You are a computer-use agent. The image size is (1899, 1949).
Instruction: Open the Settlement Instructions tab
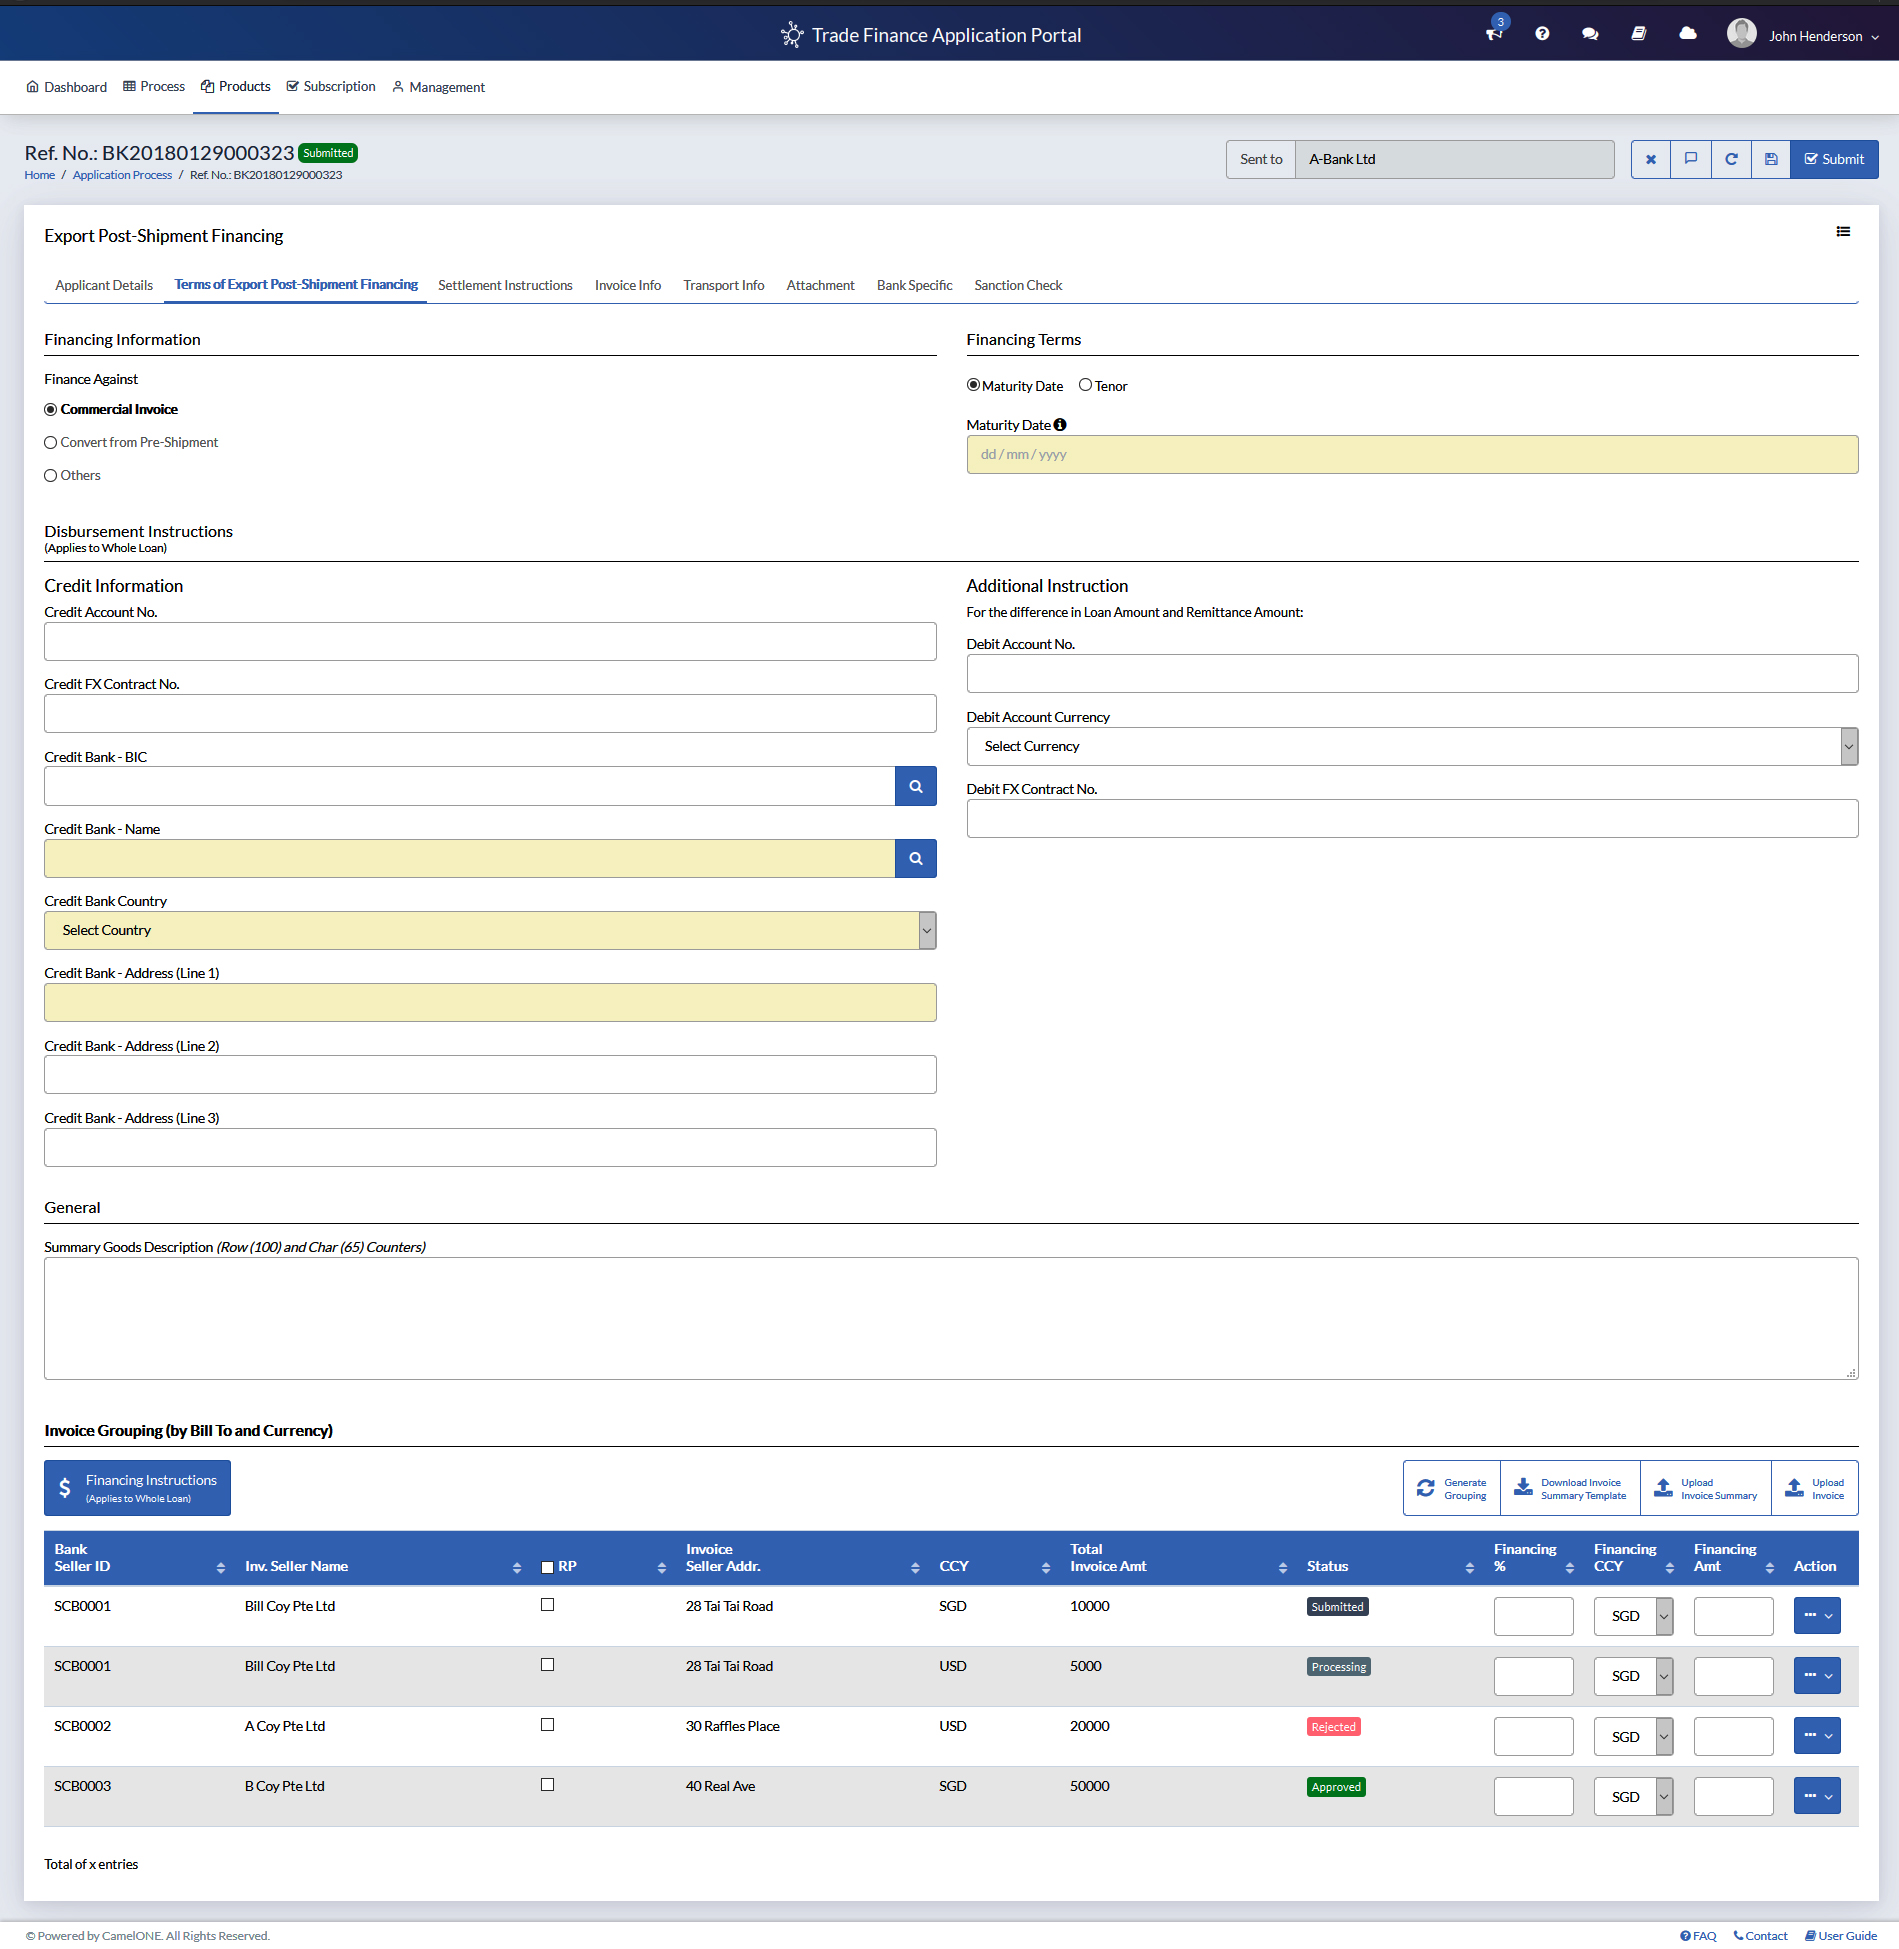point(505,286)
